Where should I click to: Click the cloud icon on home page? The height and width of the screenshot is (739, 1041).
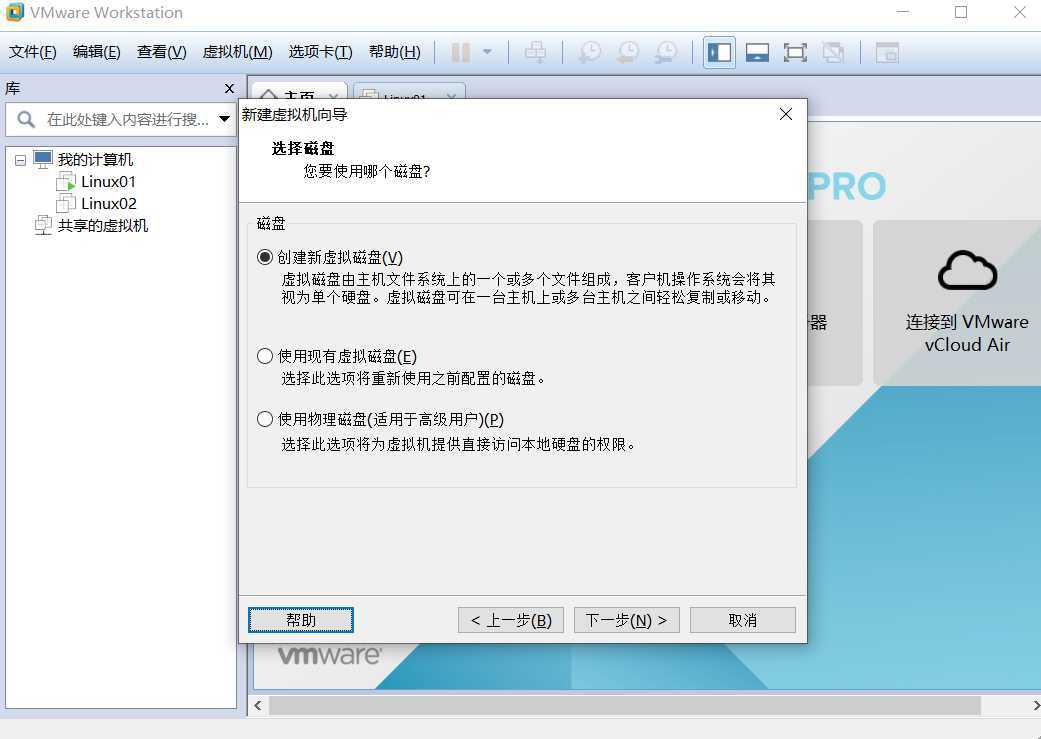click(x=967, y=271)
